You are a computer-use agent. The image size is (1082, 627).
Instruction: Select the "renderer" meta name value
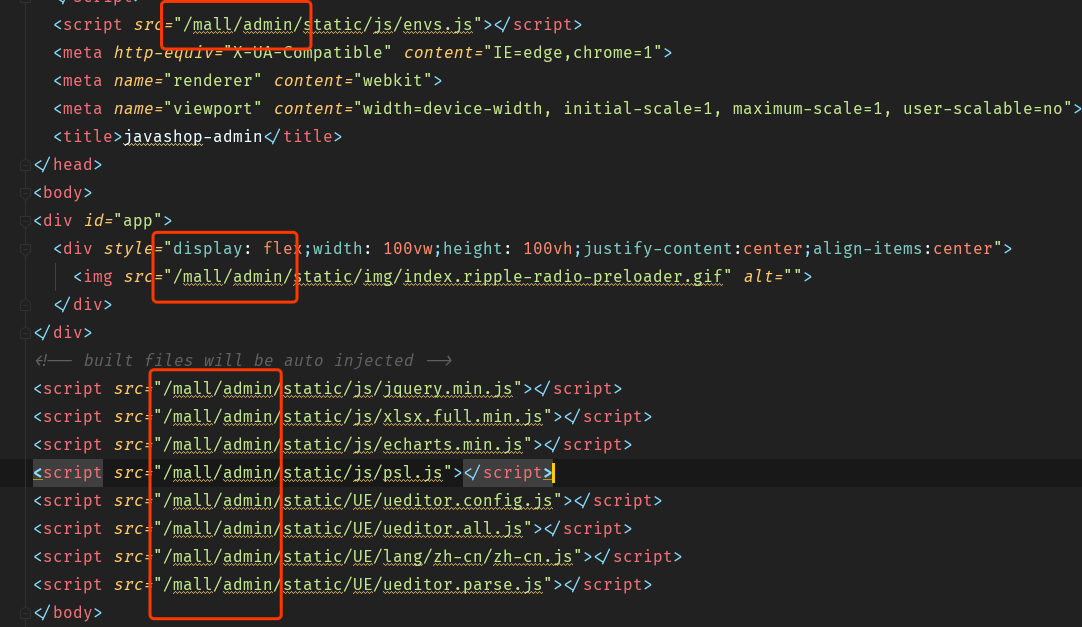[x=213, y=81]
